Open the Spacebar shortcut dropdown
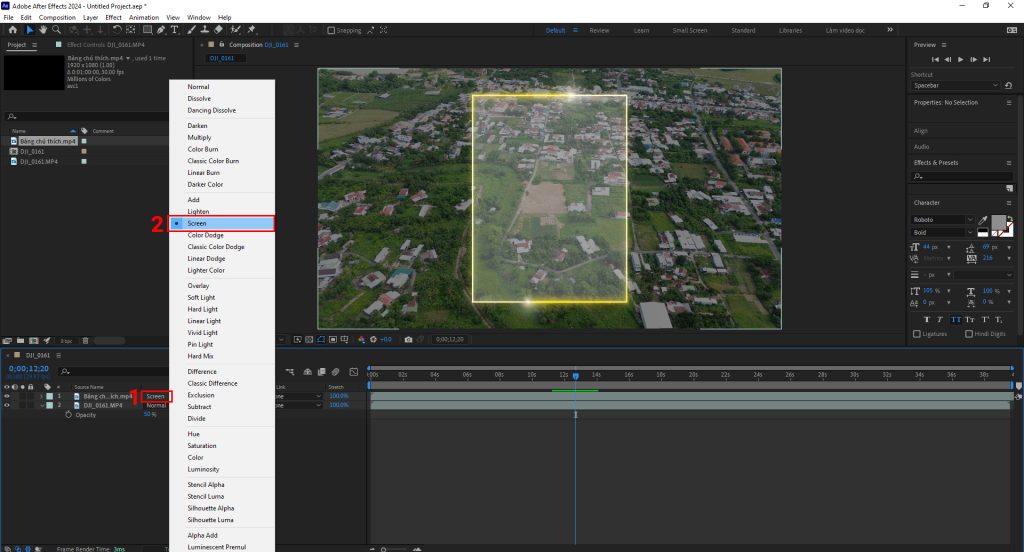The height and width of the screenshot is (552, 1024). click(954, 86)
